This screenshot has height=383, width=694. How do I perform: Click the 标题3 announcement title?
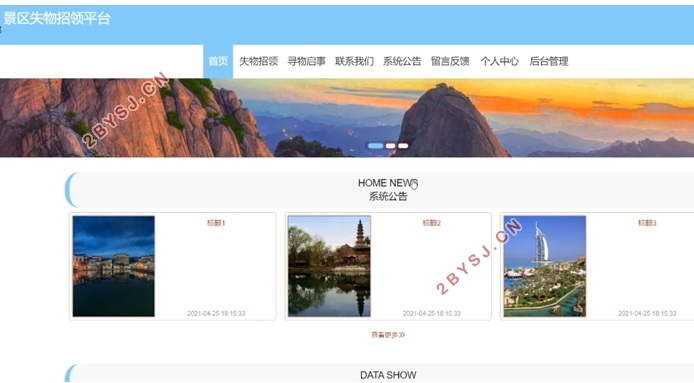pyautogui.click(x=647, y=223)
